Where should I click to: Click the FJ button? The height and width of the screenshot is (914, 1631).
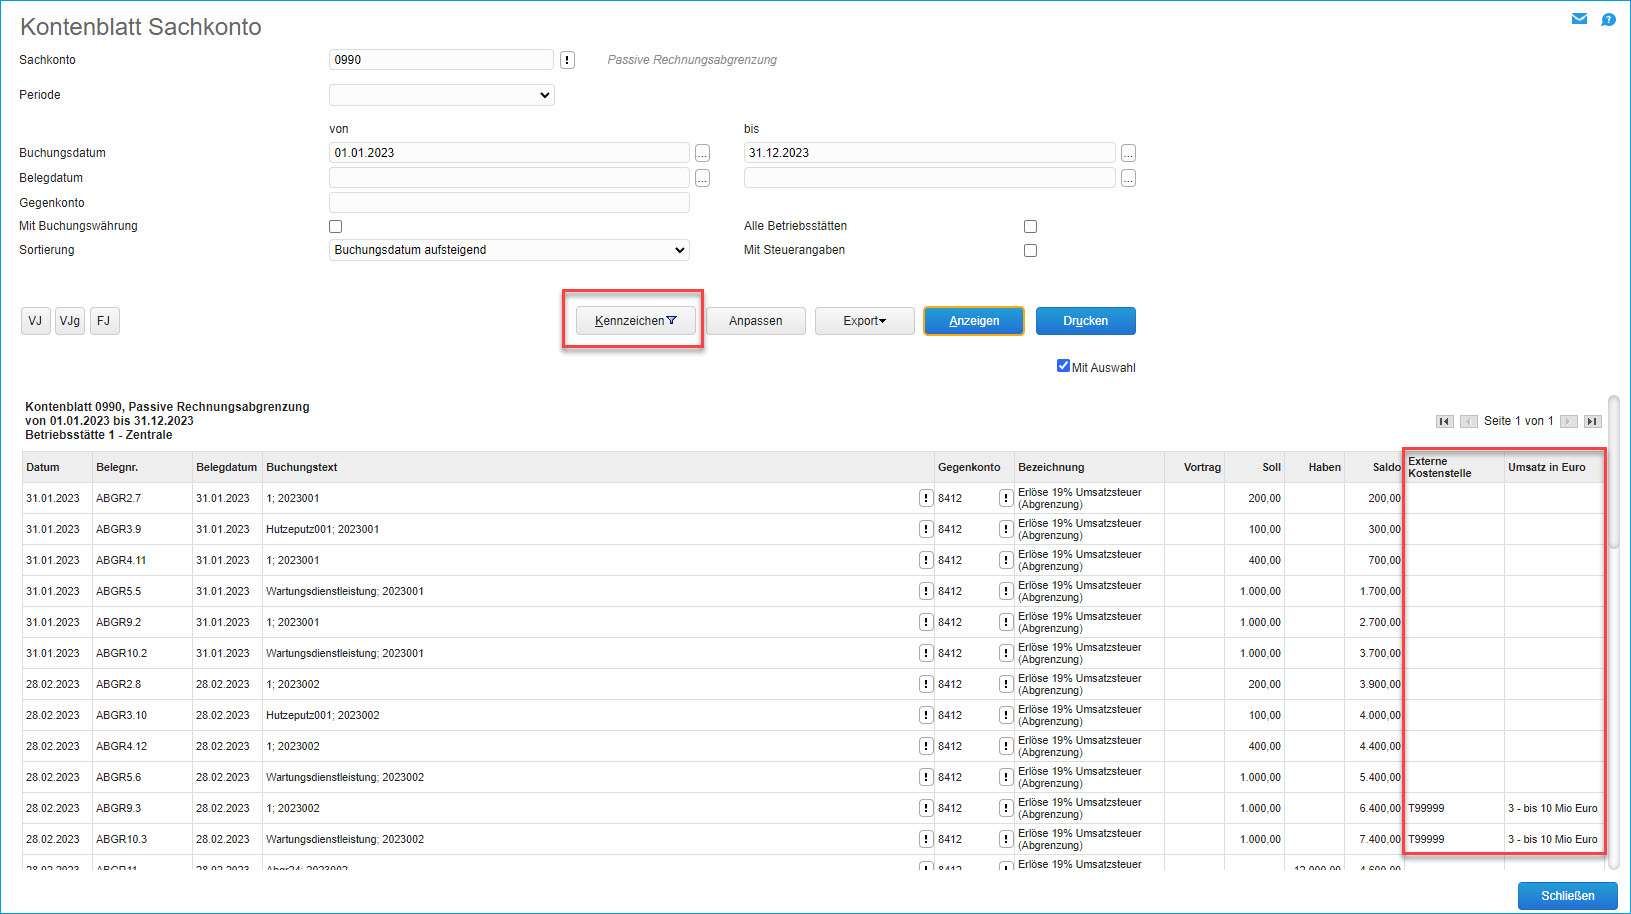coord(104,321)
